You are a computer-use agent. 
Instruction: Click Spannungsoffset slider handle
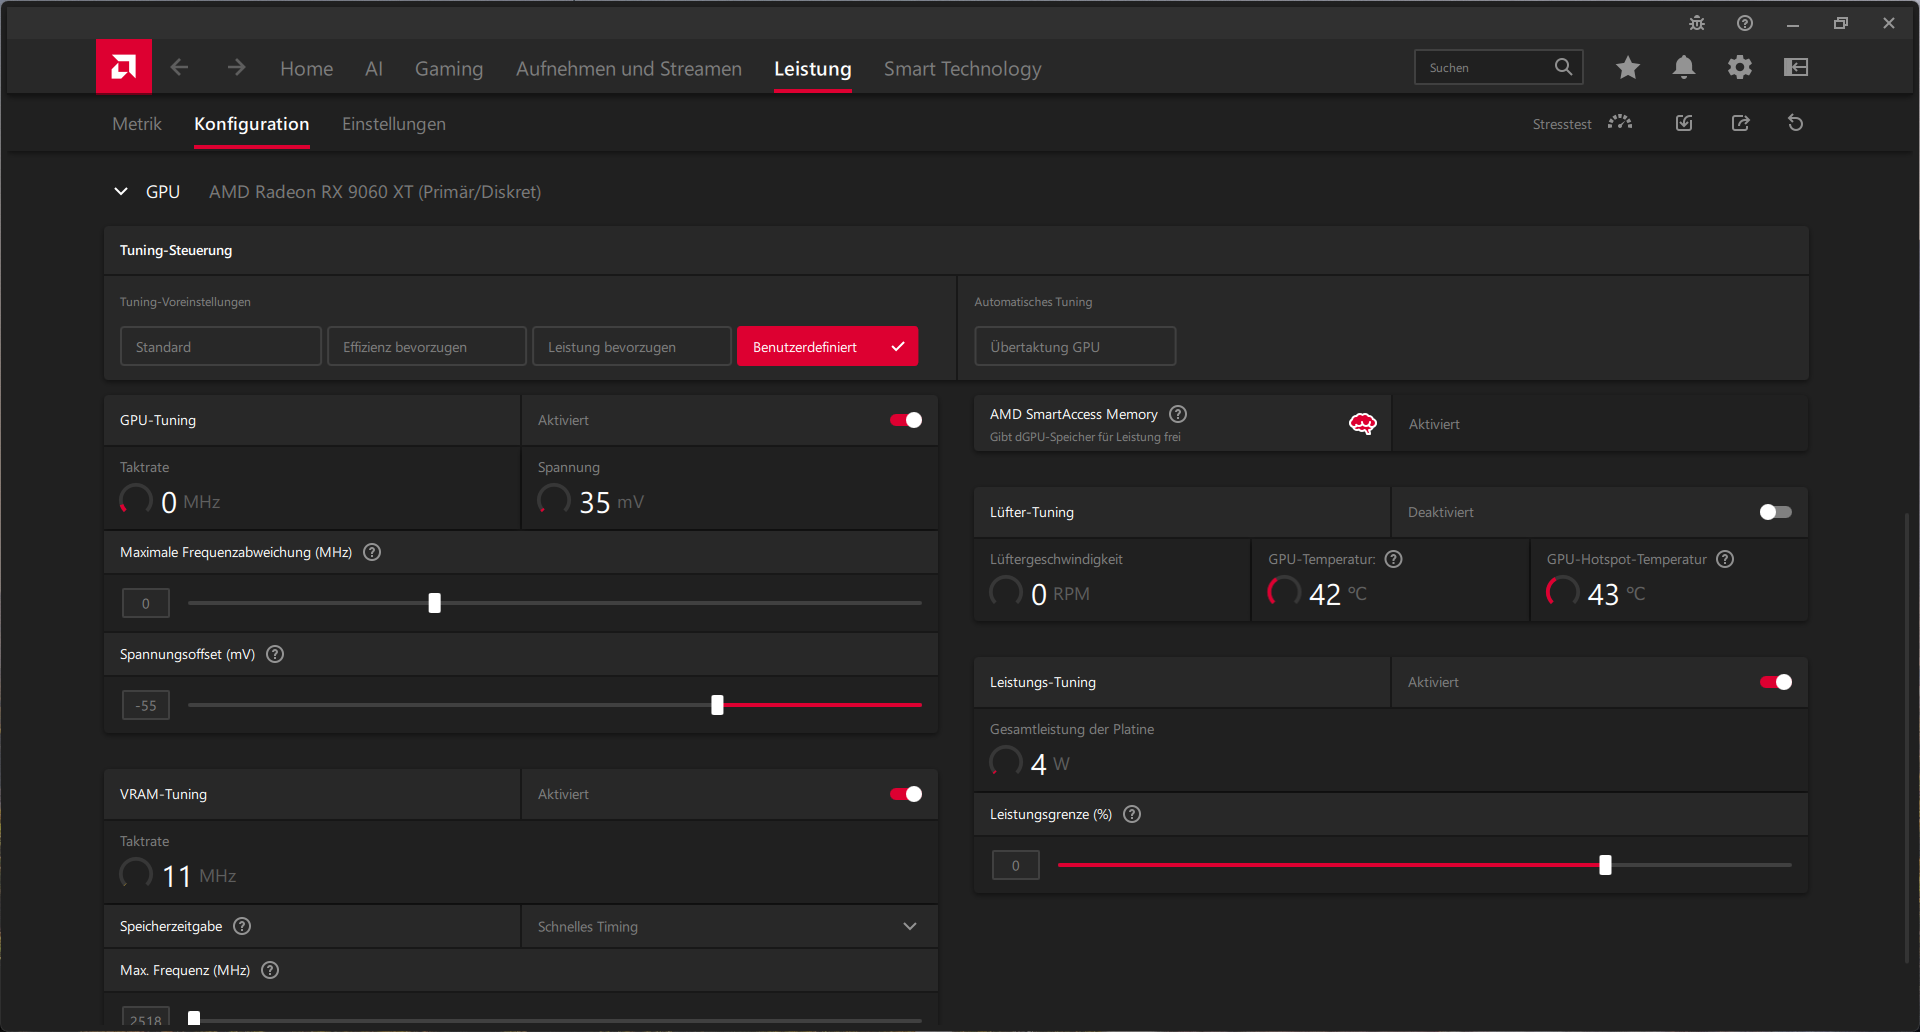717,705
